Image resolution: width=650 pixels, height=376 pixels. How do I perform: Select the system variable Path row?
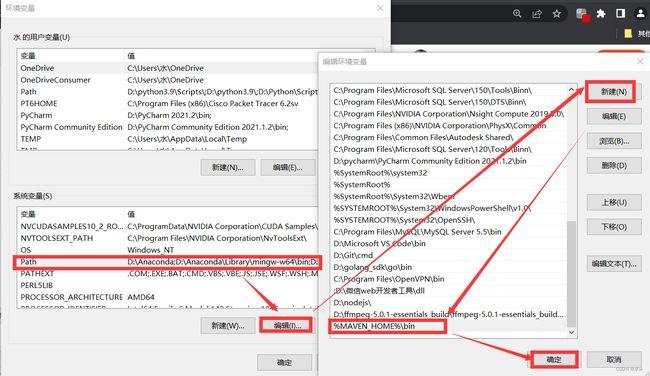coord(168,262)
